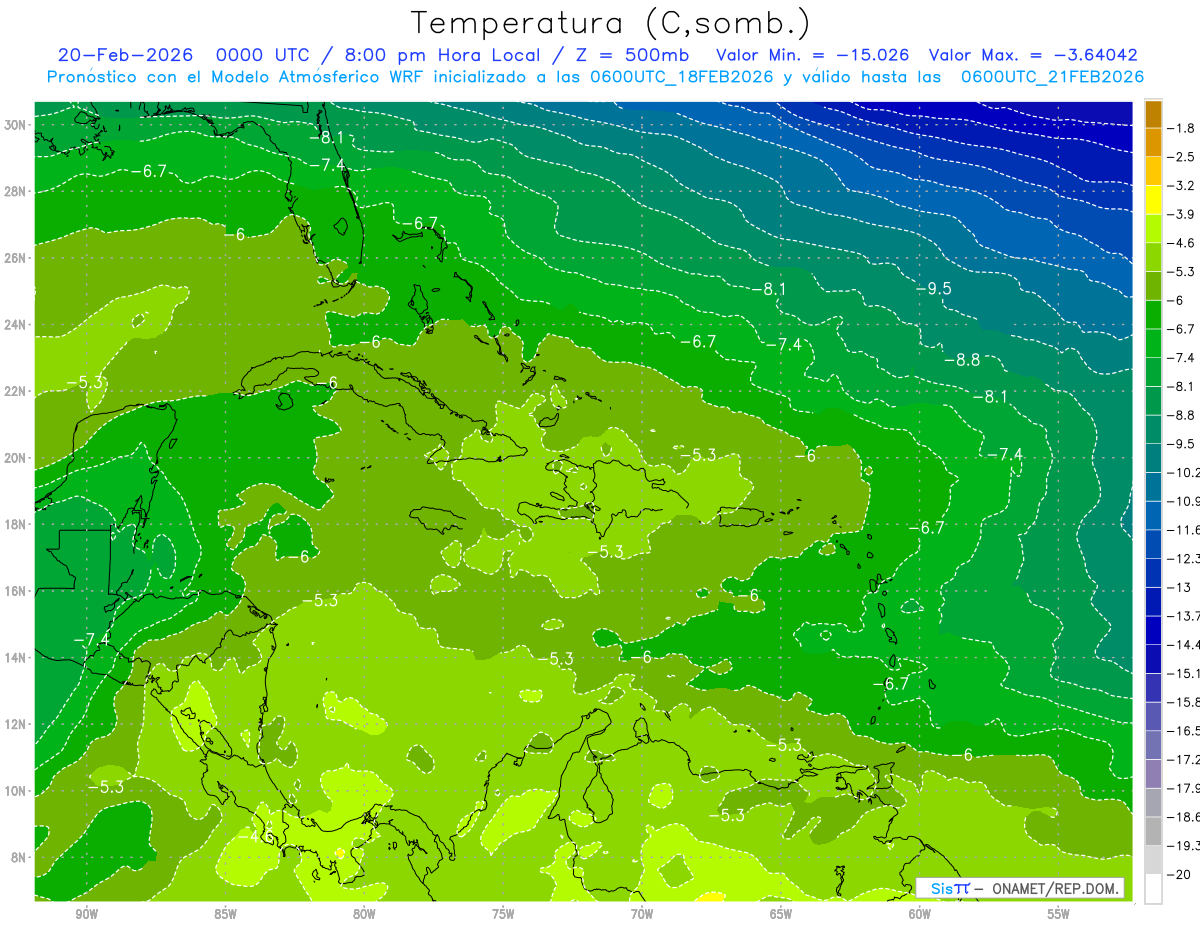This screenshot has height=927, width=1200.
Task: Click the "-9.5" contour label on the map
Action: click(x=933, y=288)
